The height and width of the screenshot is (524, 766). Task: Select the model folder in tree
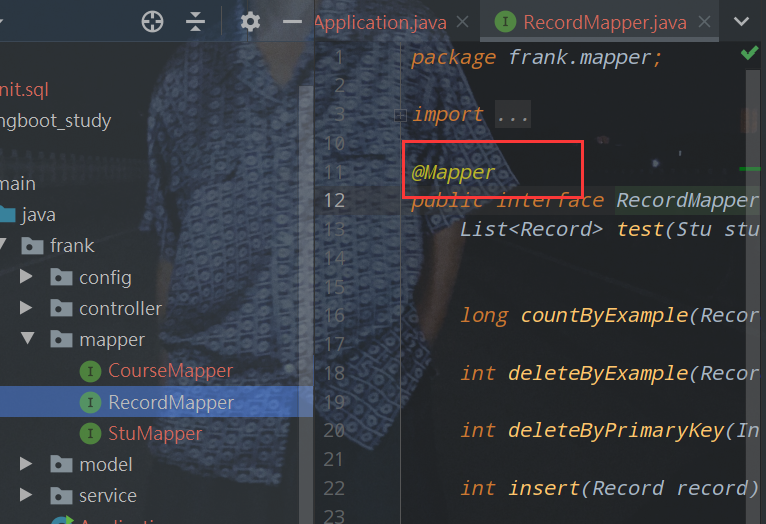(106, 464)
